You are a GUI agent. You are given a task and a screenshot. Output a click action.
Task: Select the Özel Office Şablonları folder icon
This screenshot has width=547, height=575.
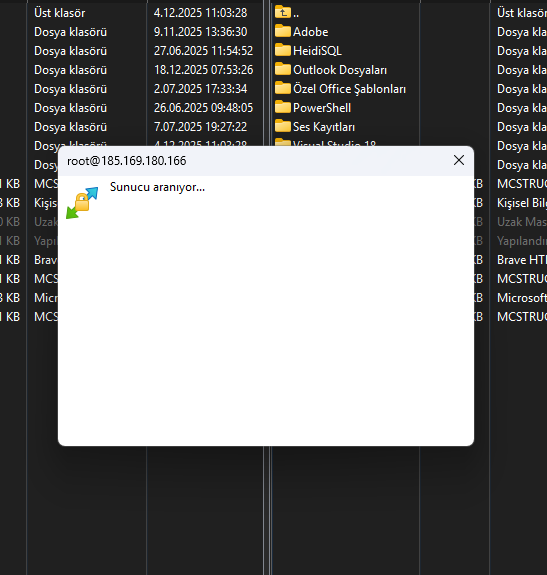pos(283,88)
